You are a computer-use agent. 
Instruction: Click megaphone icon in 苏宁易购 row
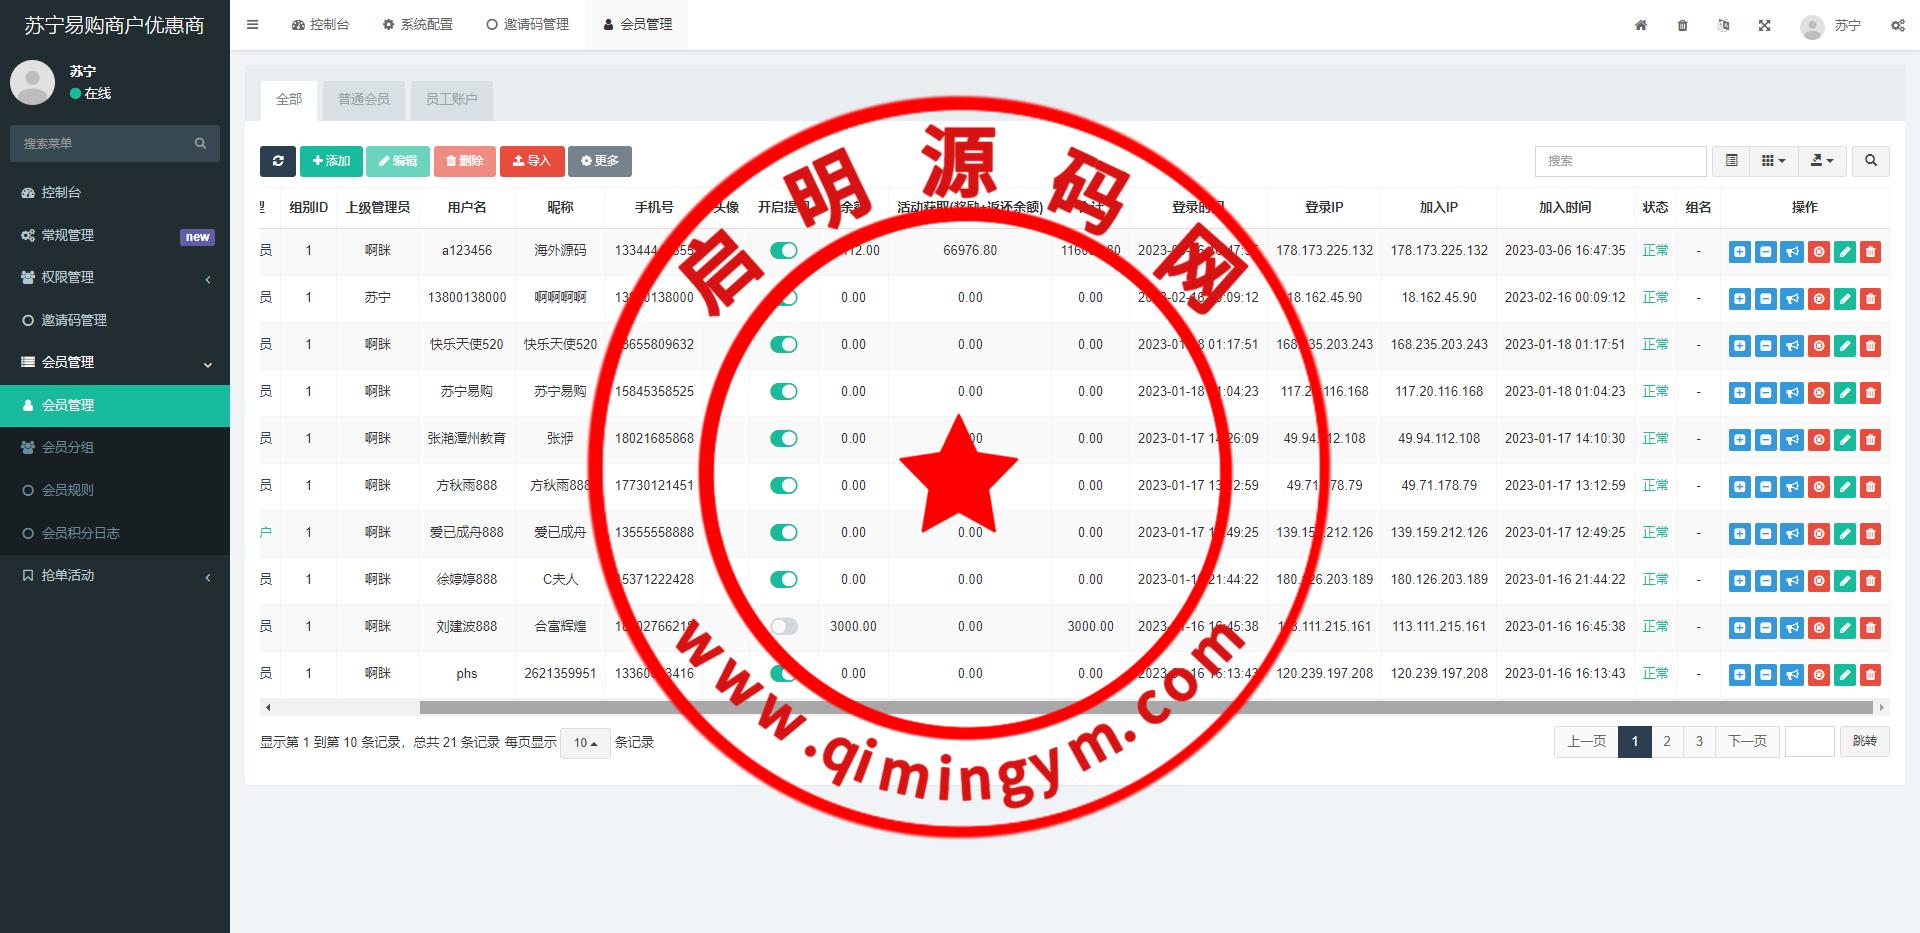[1792, 393]
